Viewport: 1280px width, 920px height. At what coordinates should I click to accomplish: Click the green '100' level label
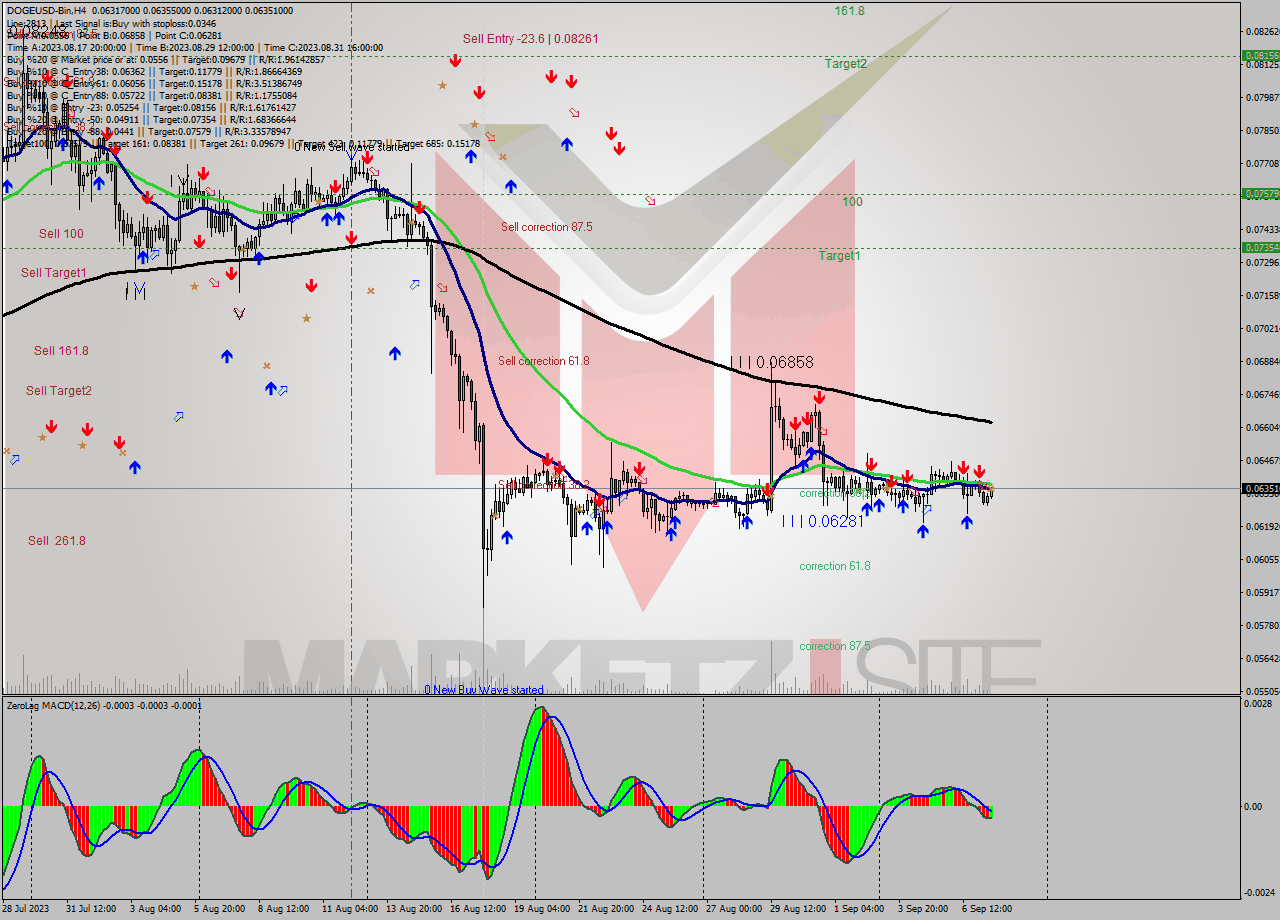click(852, 202)
